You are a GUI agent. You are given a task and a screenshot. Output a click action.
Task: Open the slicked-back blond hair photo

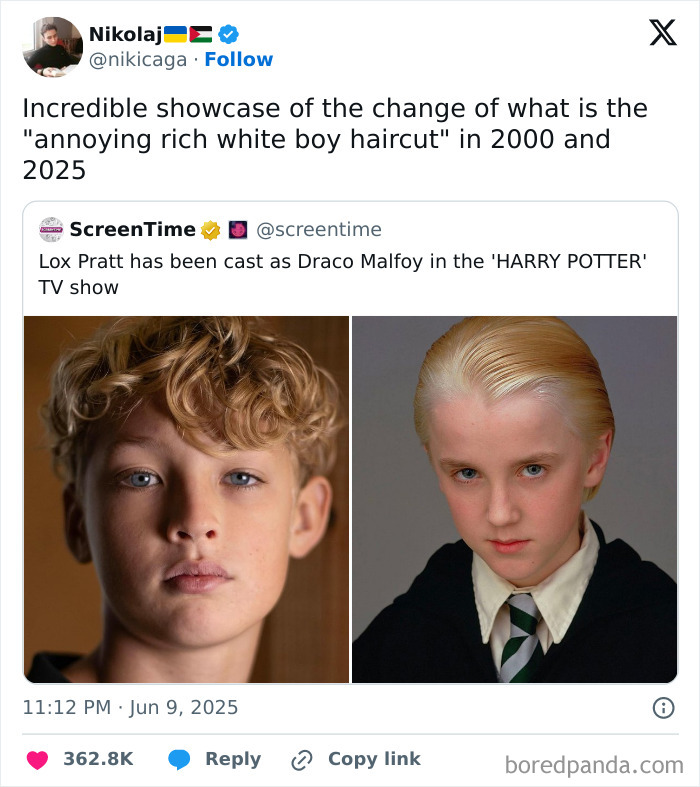click(x=514, y=500)
